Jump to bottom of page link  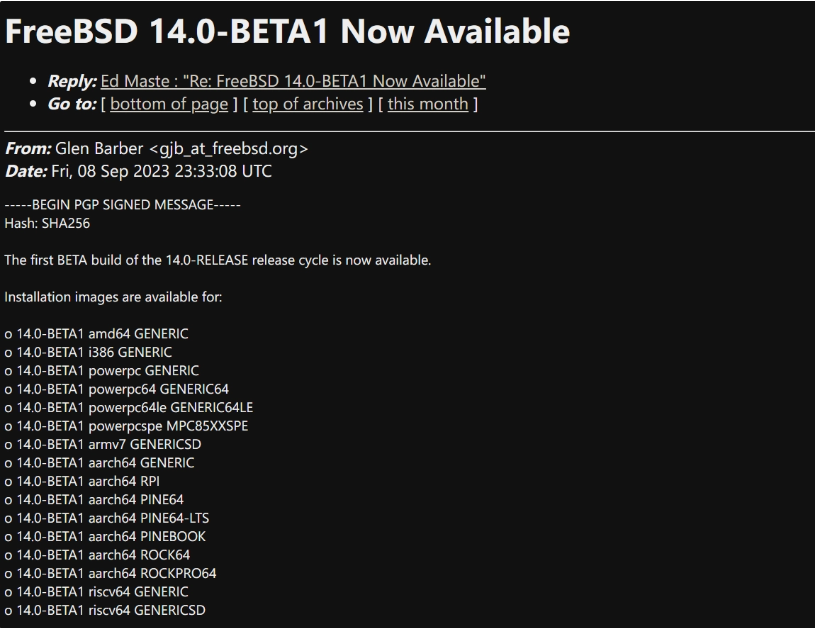coord(169,104)
